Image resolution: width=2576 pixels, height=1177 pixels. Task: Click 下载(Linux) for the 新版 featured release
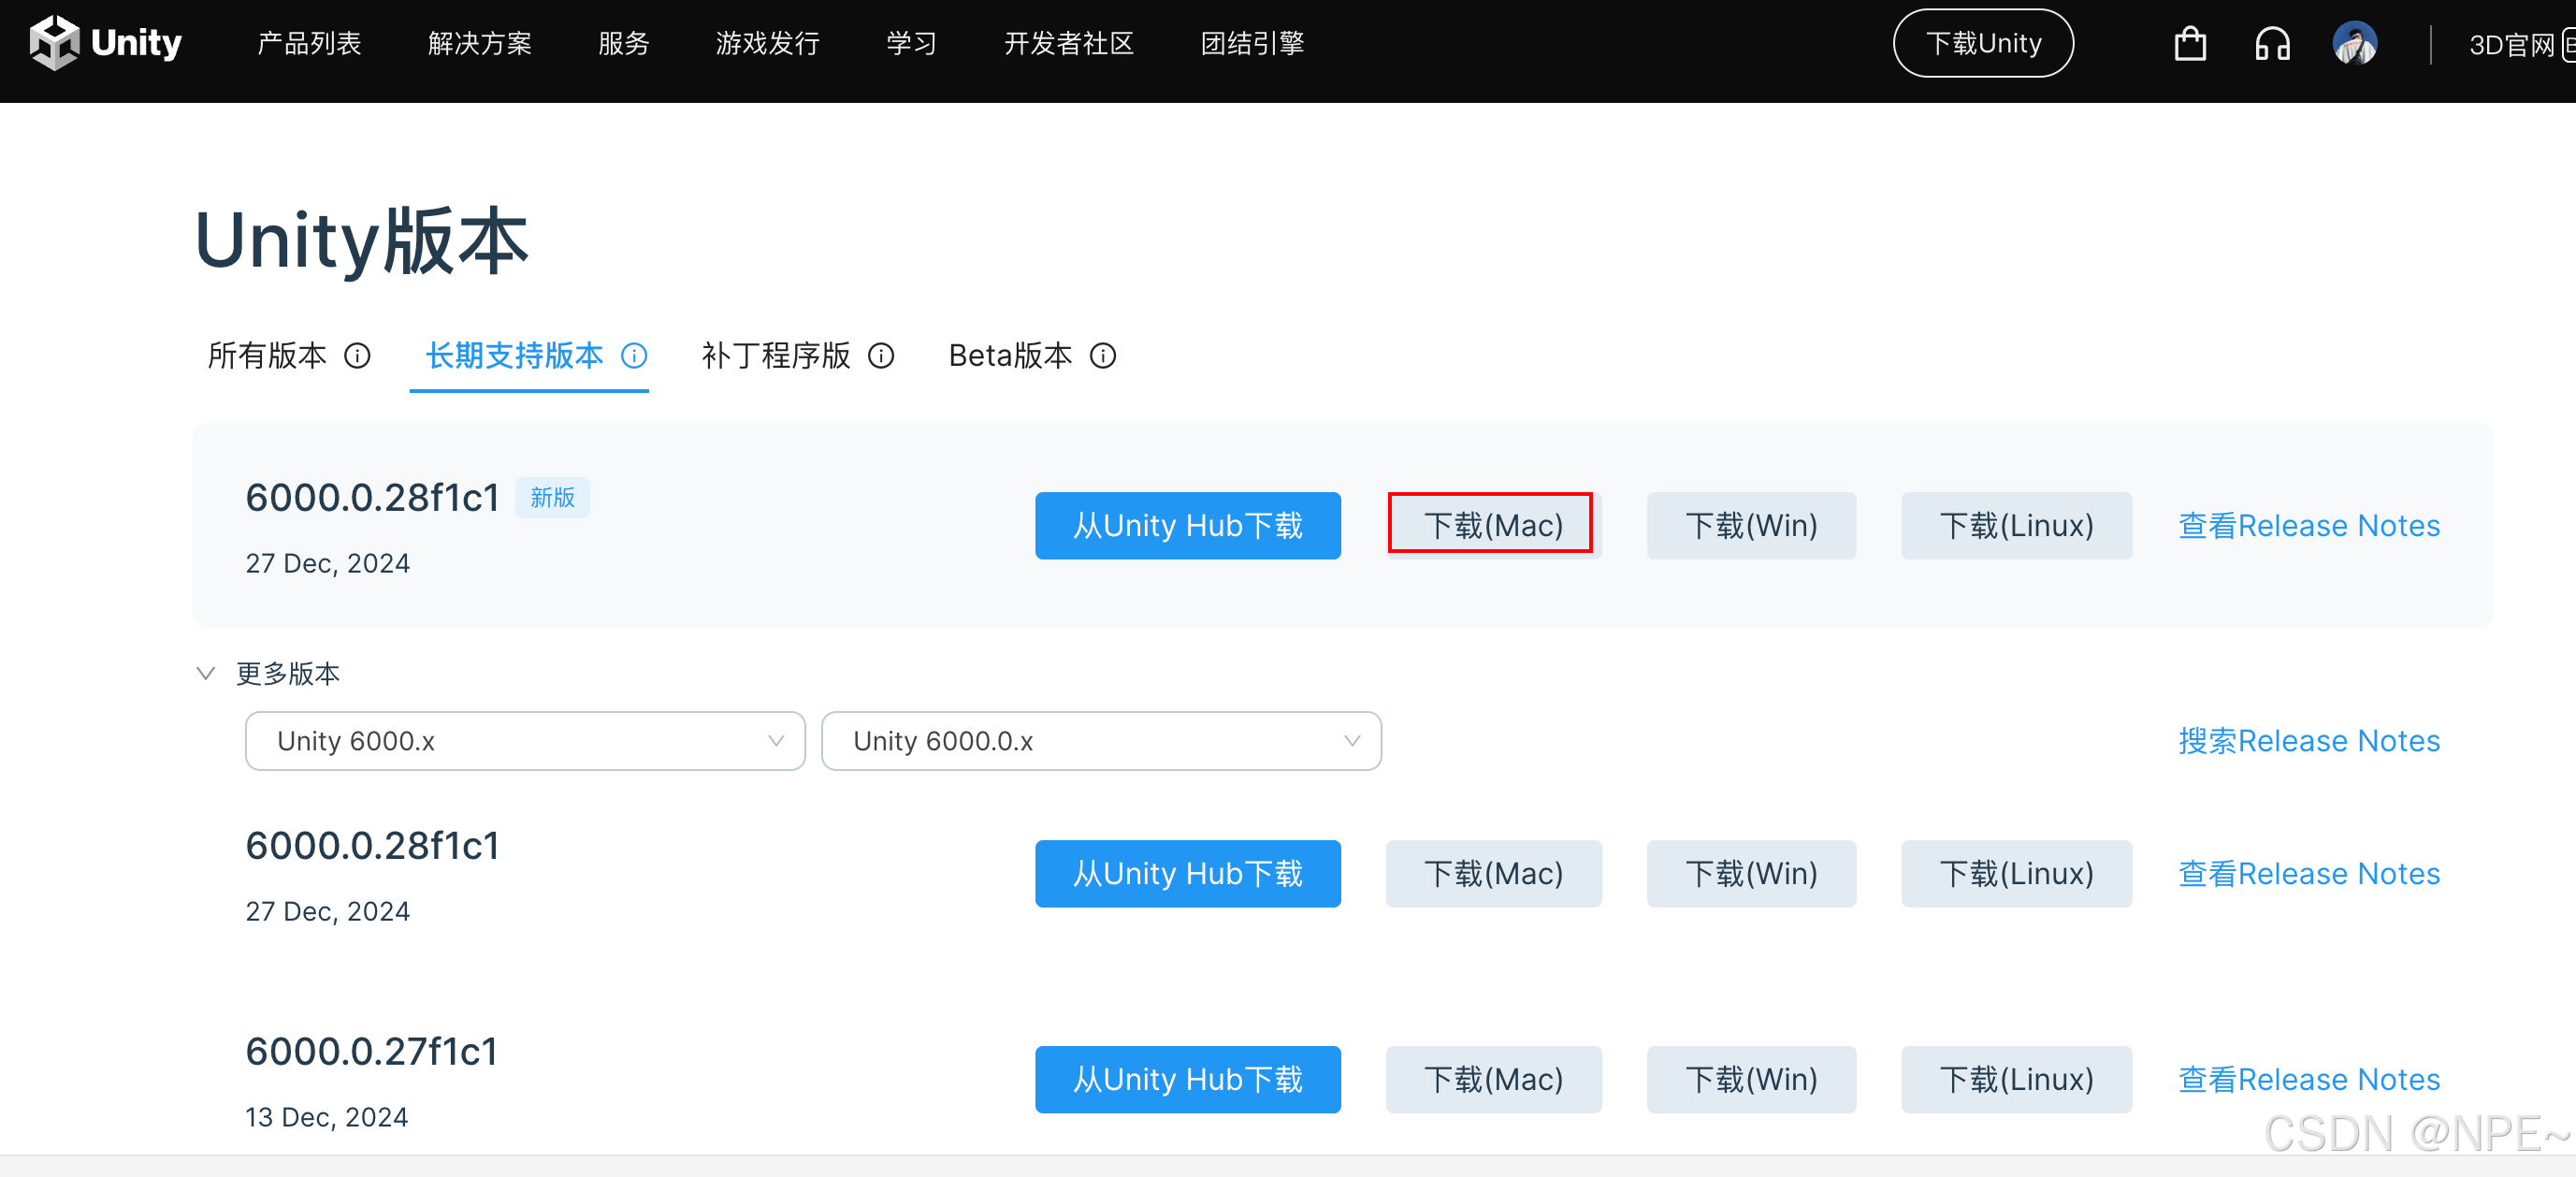click(2016, 526)
